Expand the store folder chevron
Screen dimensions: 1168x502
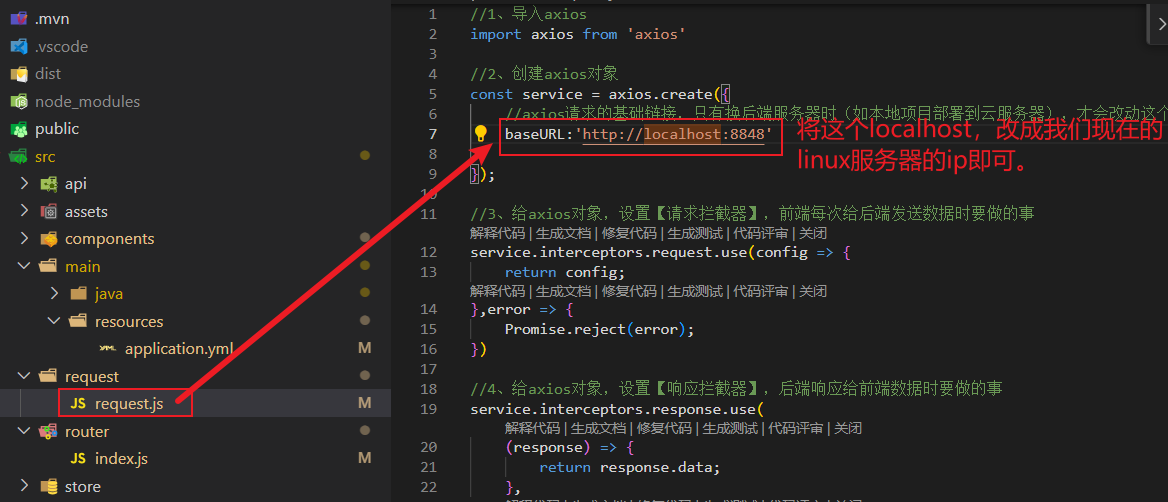click(x=25, y=486)
